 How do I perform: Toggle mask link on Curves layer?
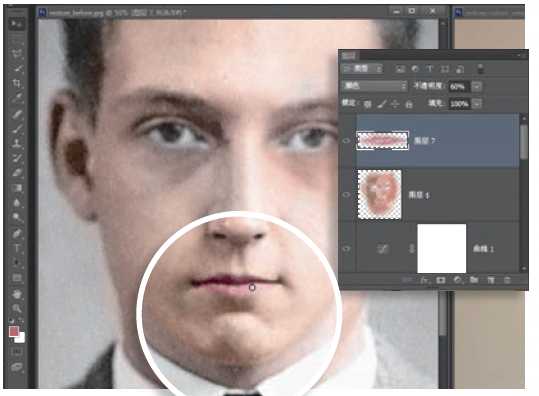click(412, 249)
